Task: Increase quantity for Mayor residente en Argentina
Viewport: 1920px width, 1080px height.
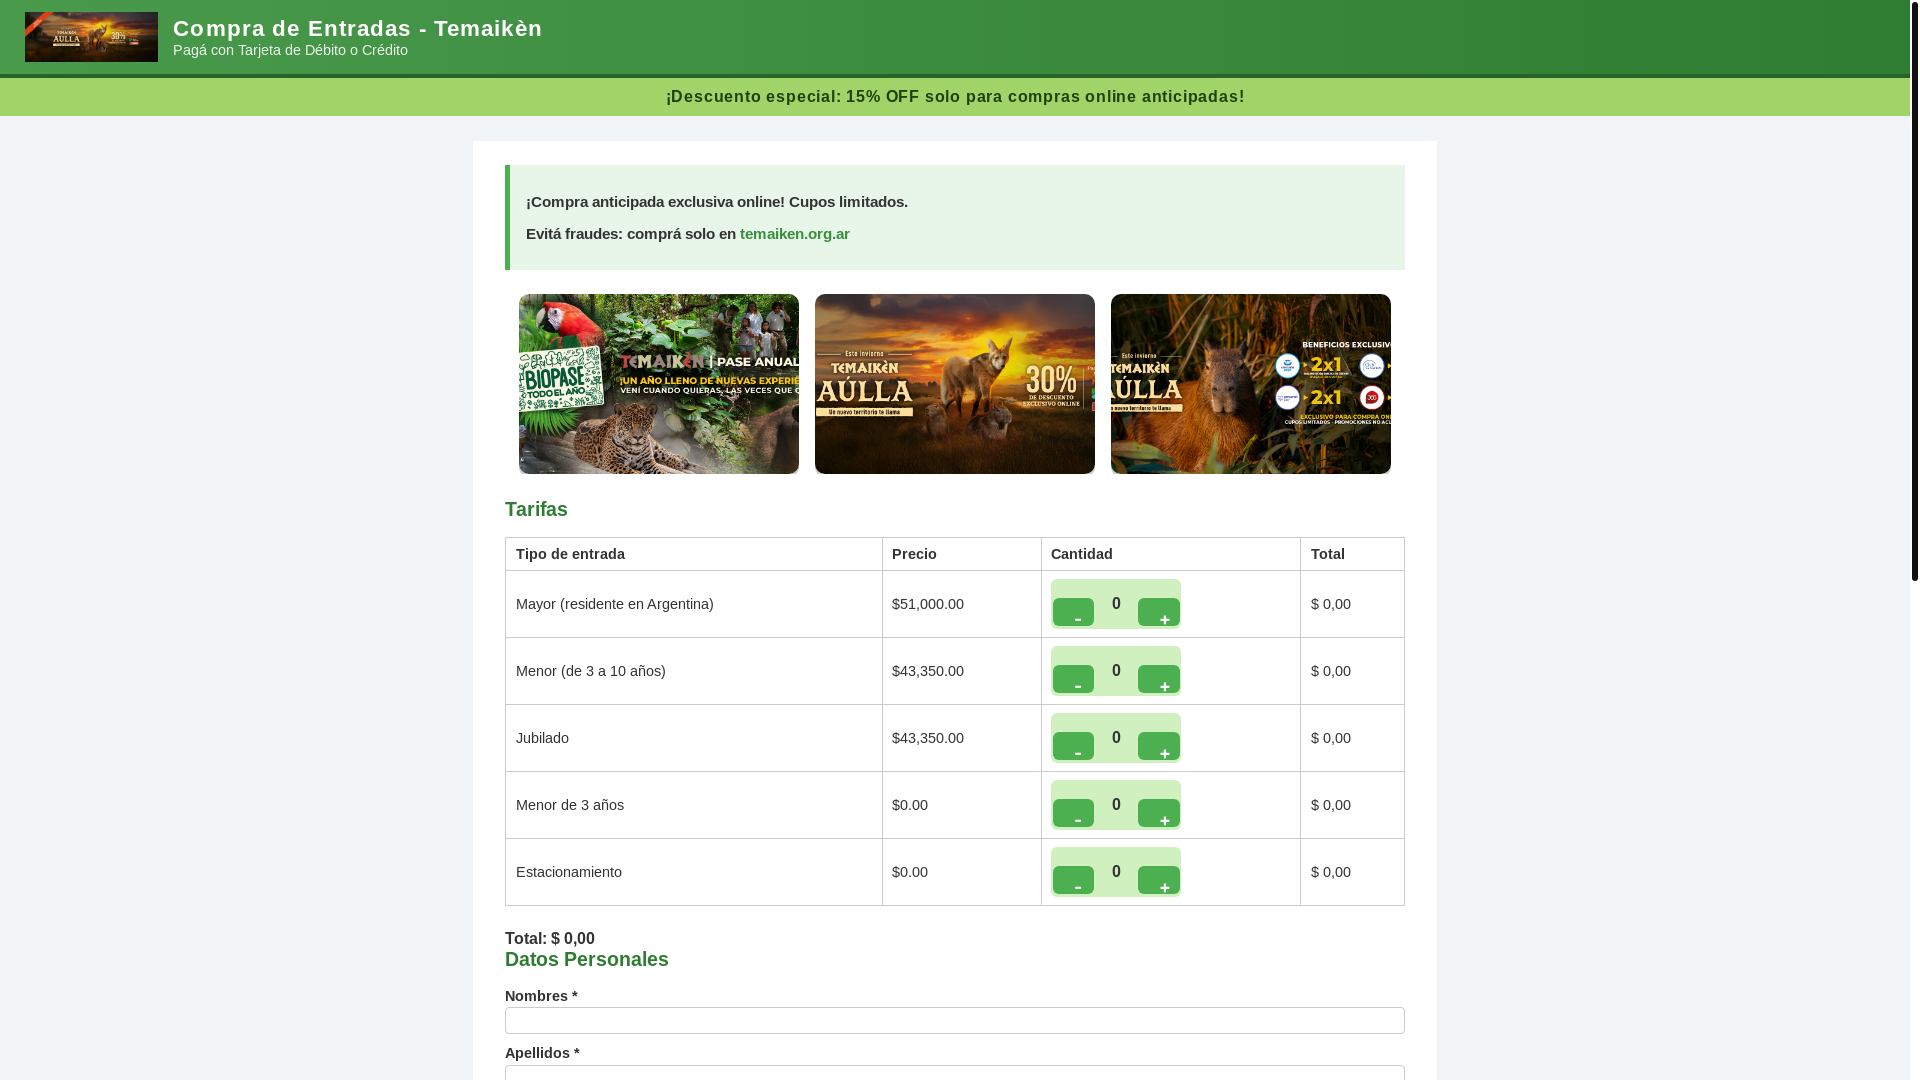Action: coord(1159,612)
